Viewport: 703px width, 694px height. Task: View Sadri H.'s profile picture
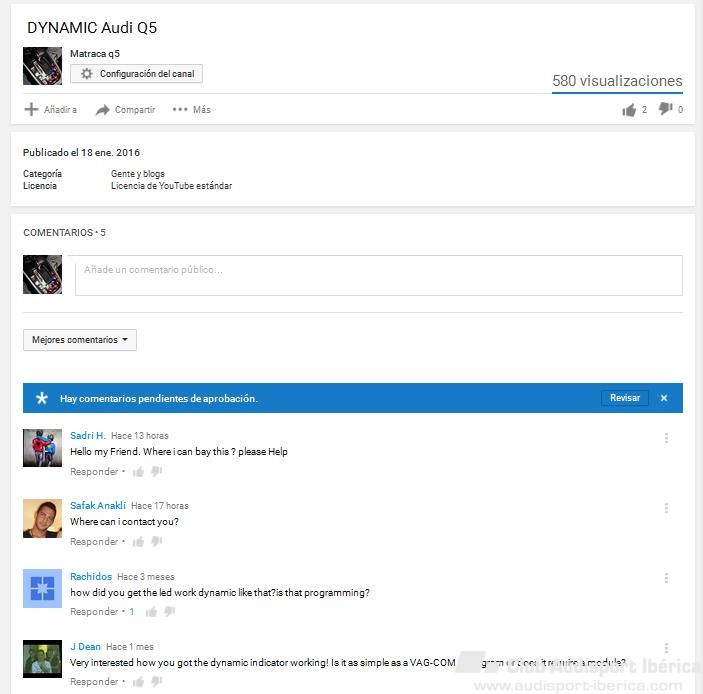pos(43,448)
